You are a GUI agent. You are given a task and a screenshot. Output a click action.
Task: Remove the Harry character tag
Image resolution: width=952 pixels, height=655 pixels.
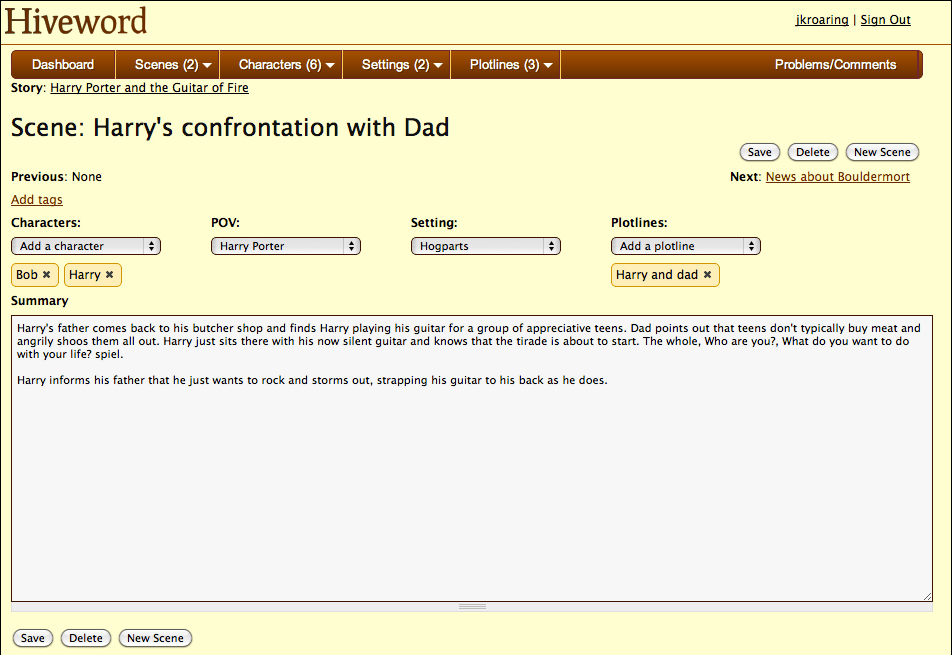(x=109, y=275)
